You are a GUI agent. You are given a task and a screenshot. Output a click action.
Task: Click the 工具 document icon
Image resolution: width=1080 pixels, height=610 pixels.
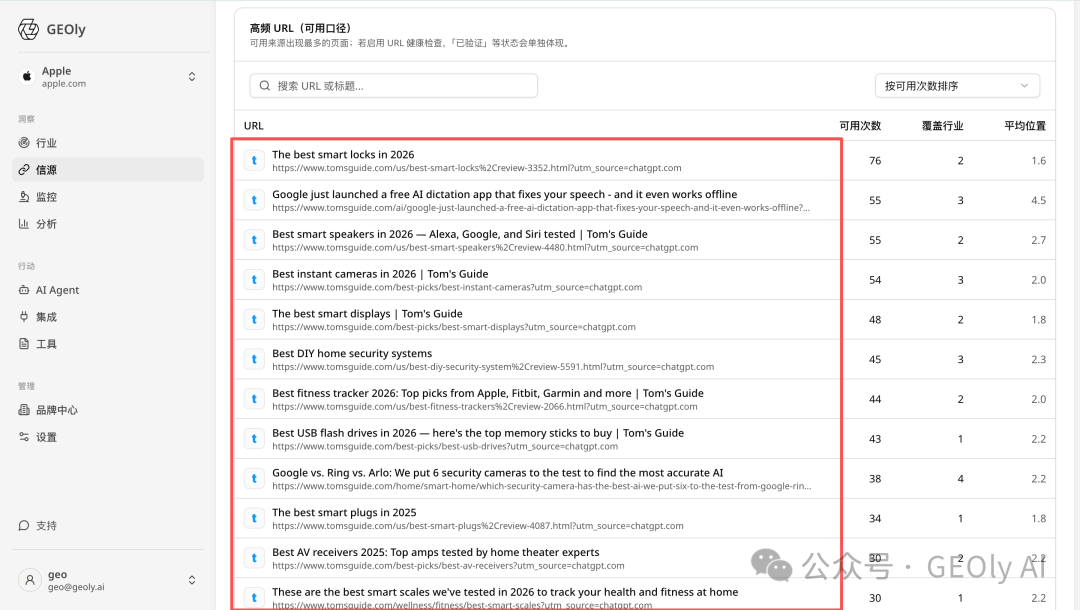24,344
